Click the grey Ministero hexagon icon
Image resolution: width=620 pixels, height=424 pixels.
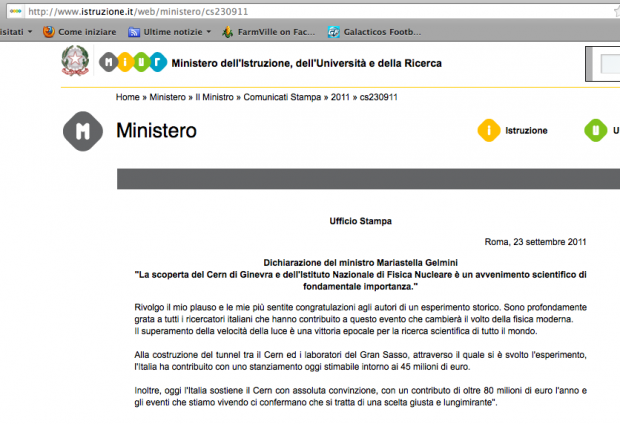coord(84,131)
